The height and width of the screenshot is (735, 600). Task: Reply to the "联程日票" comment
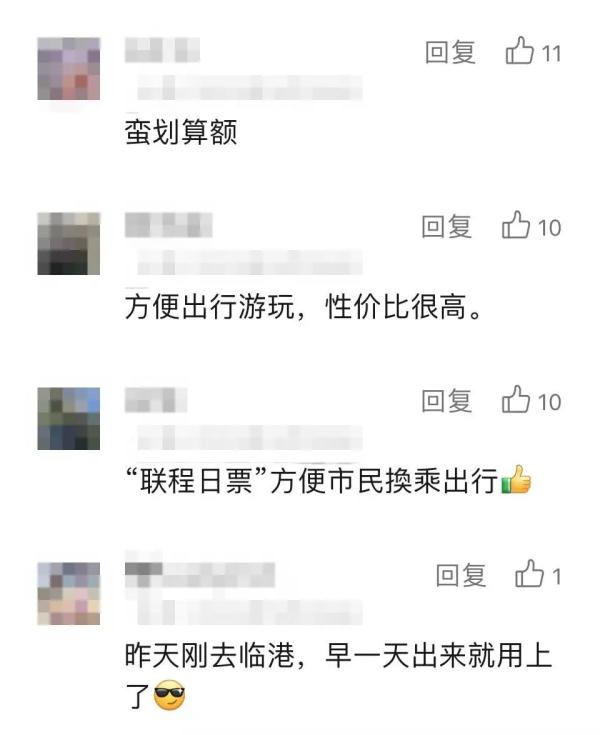click(x=446, y=401)
